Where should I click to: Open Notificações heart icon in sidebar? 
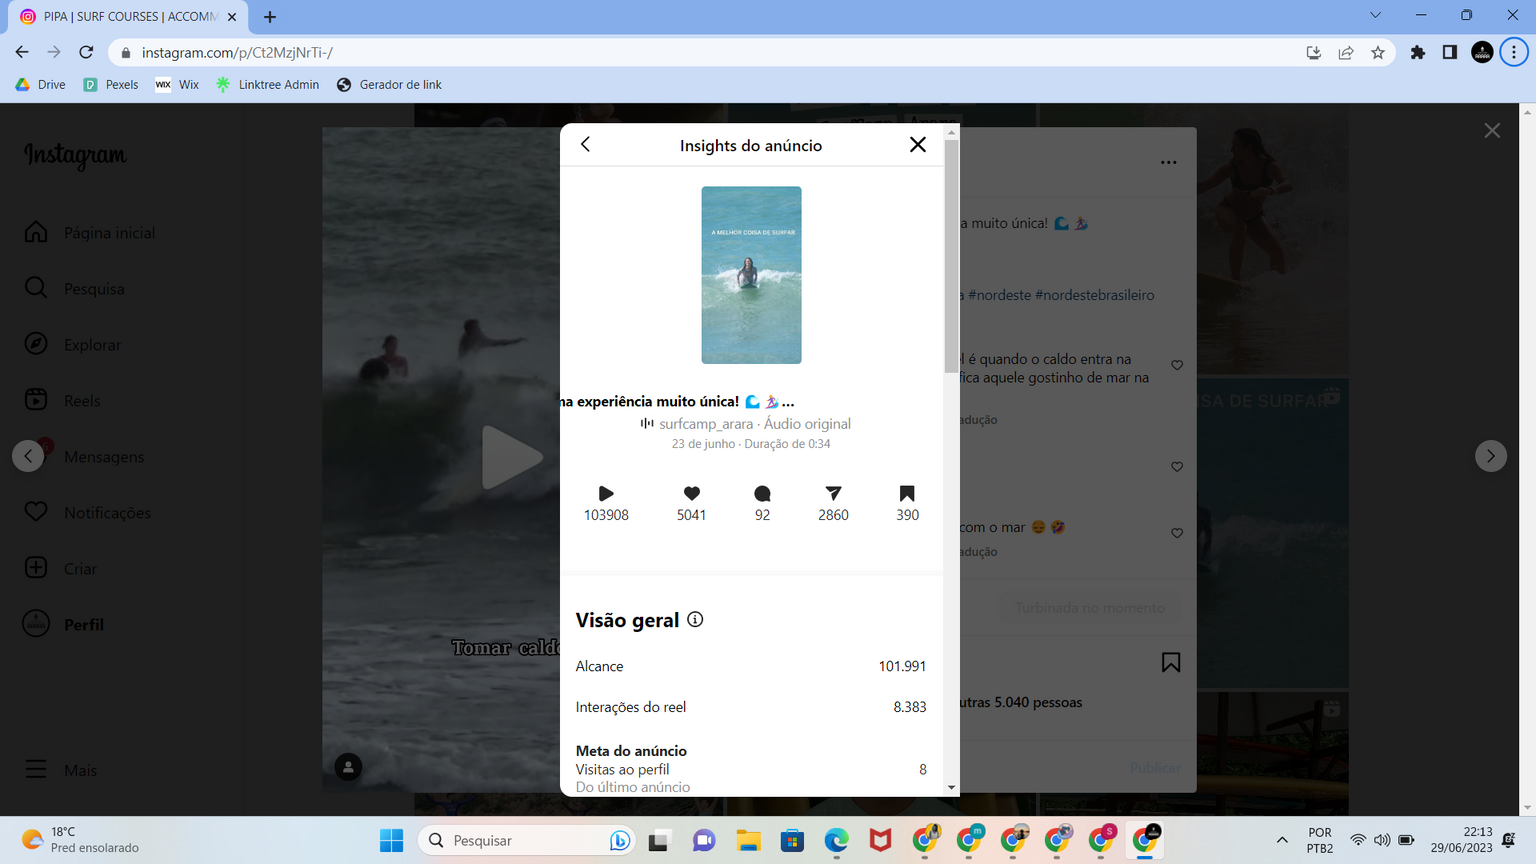click(x=36, y=512)
